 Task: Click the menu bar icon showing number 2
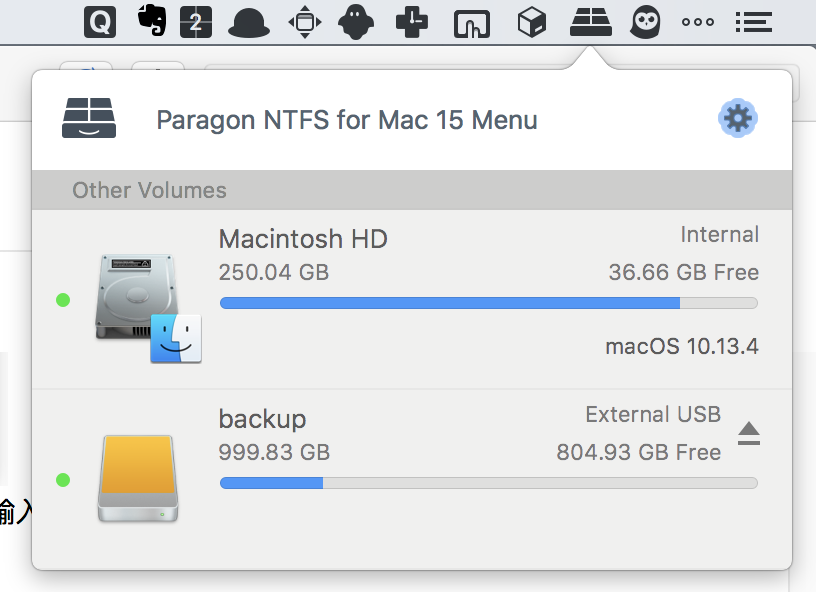coord(196,21)
